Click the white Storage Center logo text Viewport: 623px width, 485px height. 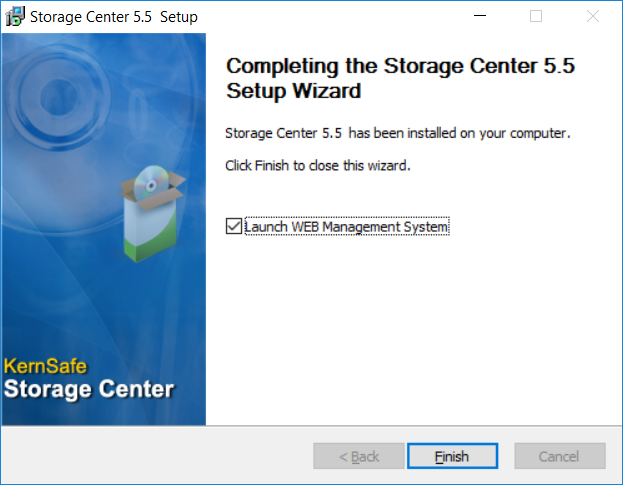(89, 389)
